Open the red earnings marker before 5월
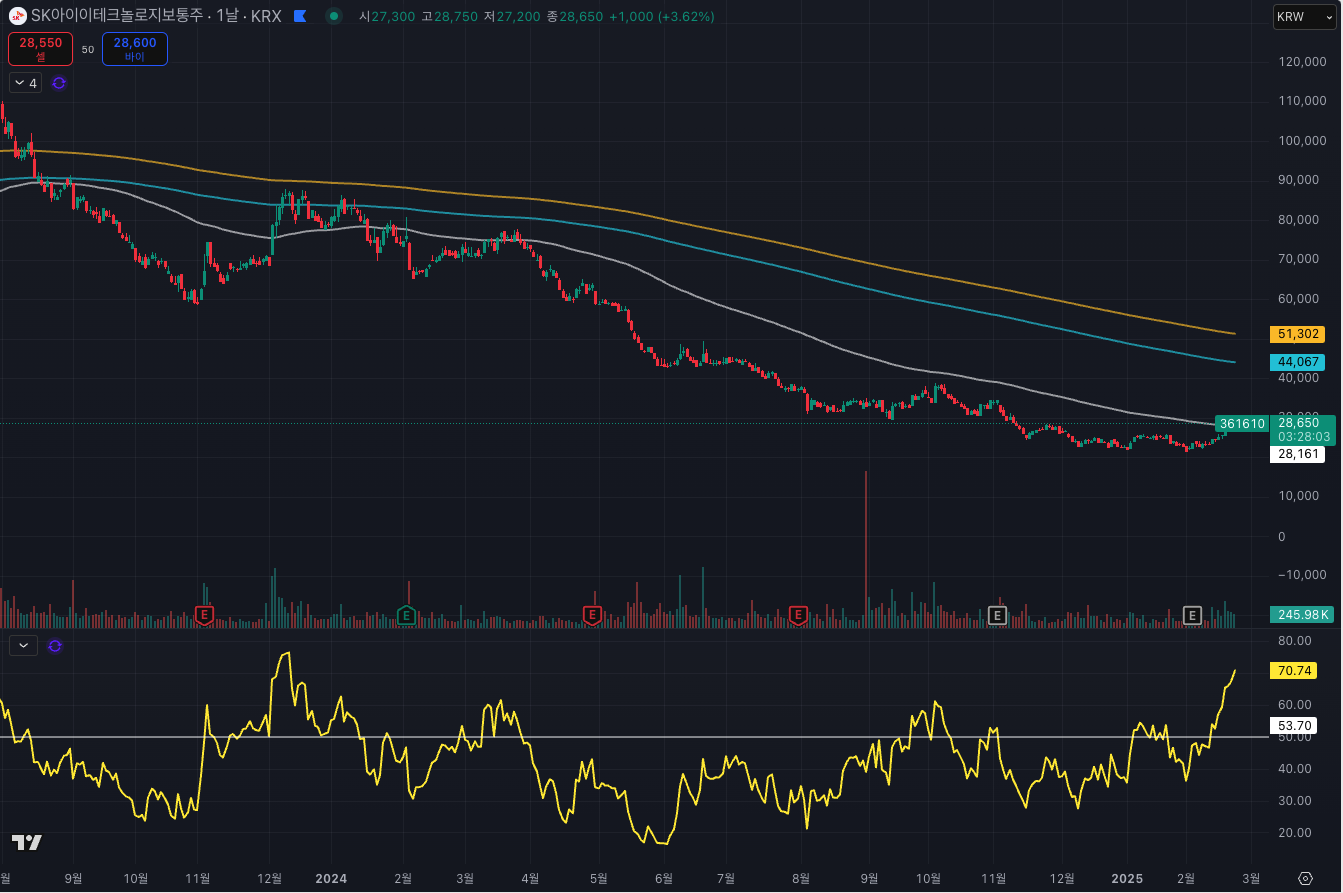The height and width of the screenshot is (893, 1343). tap(592, 614)
